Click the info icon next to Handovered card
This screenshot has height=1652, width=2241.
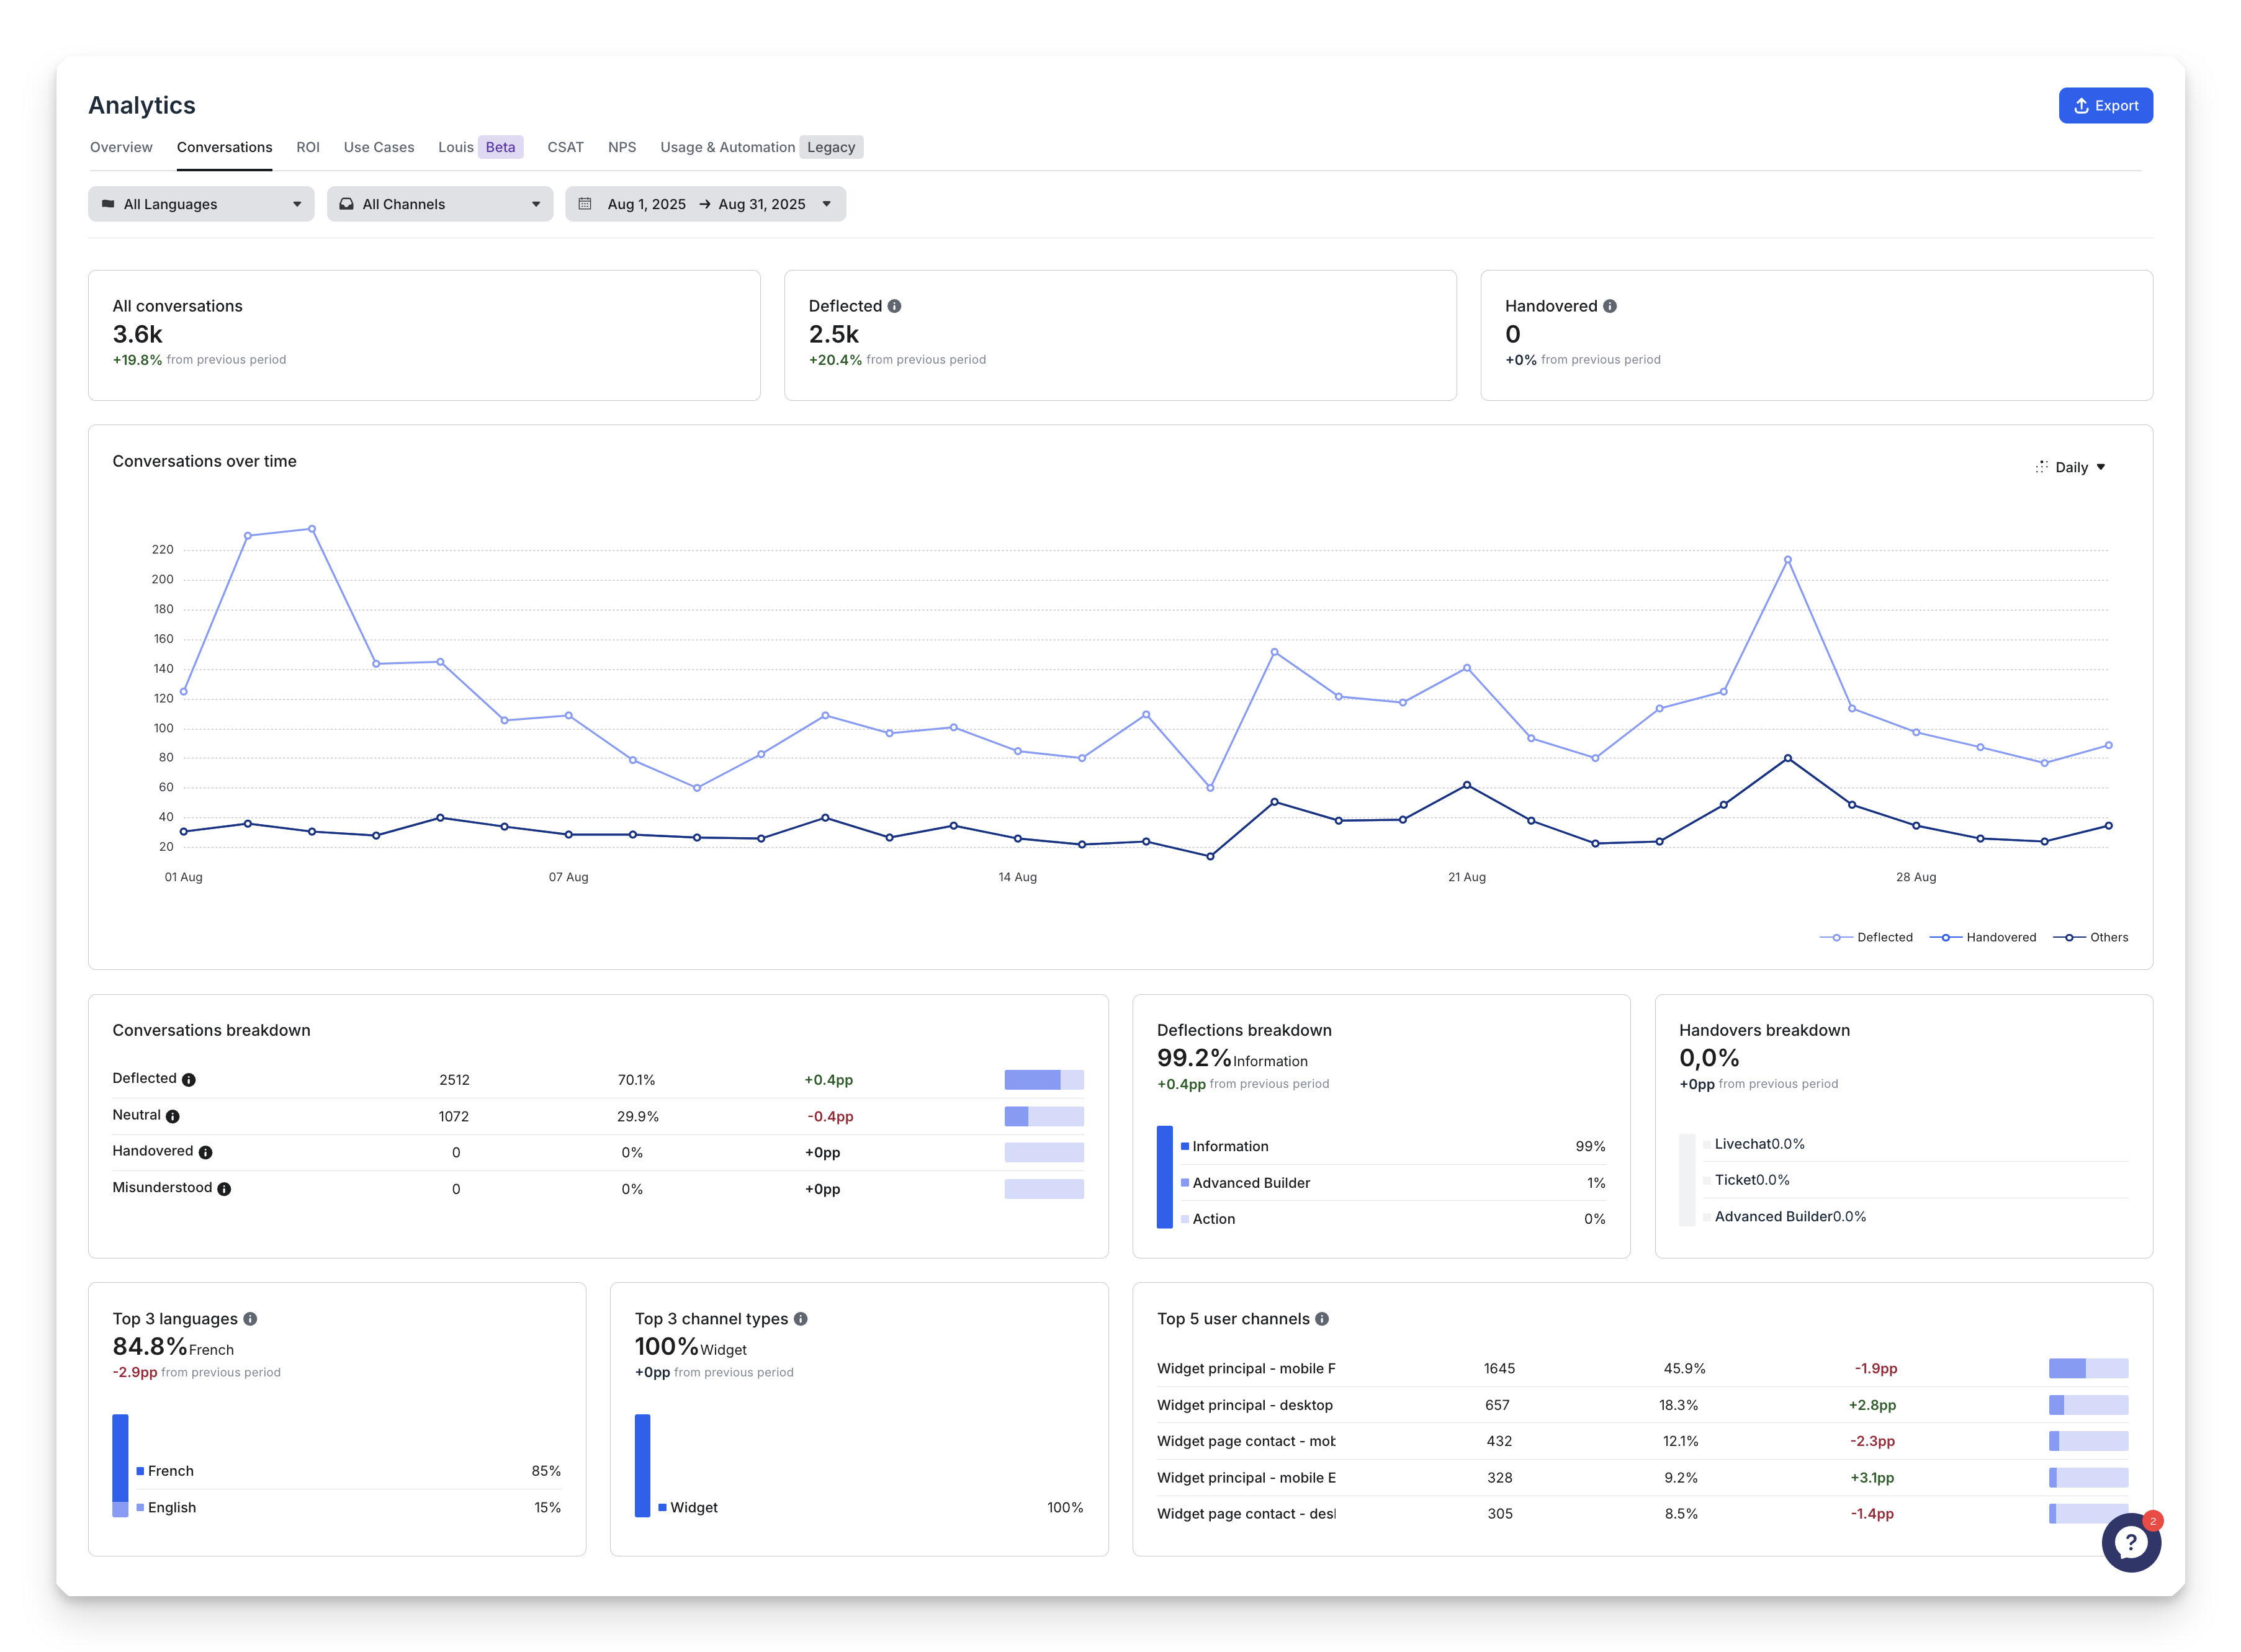pos(1609,306)
